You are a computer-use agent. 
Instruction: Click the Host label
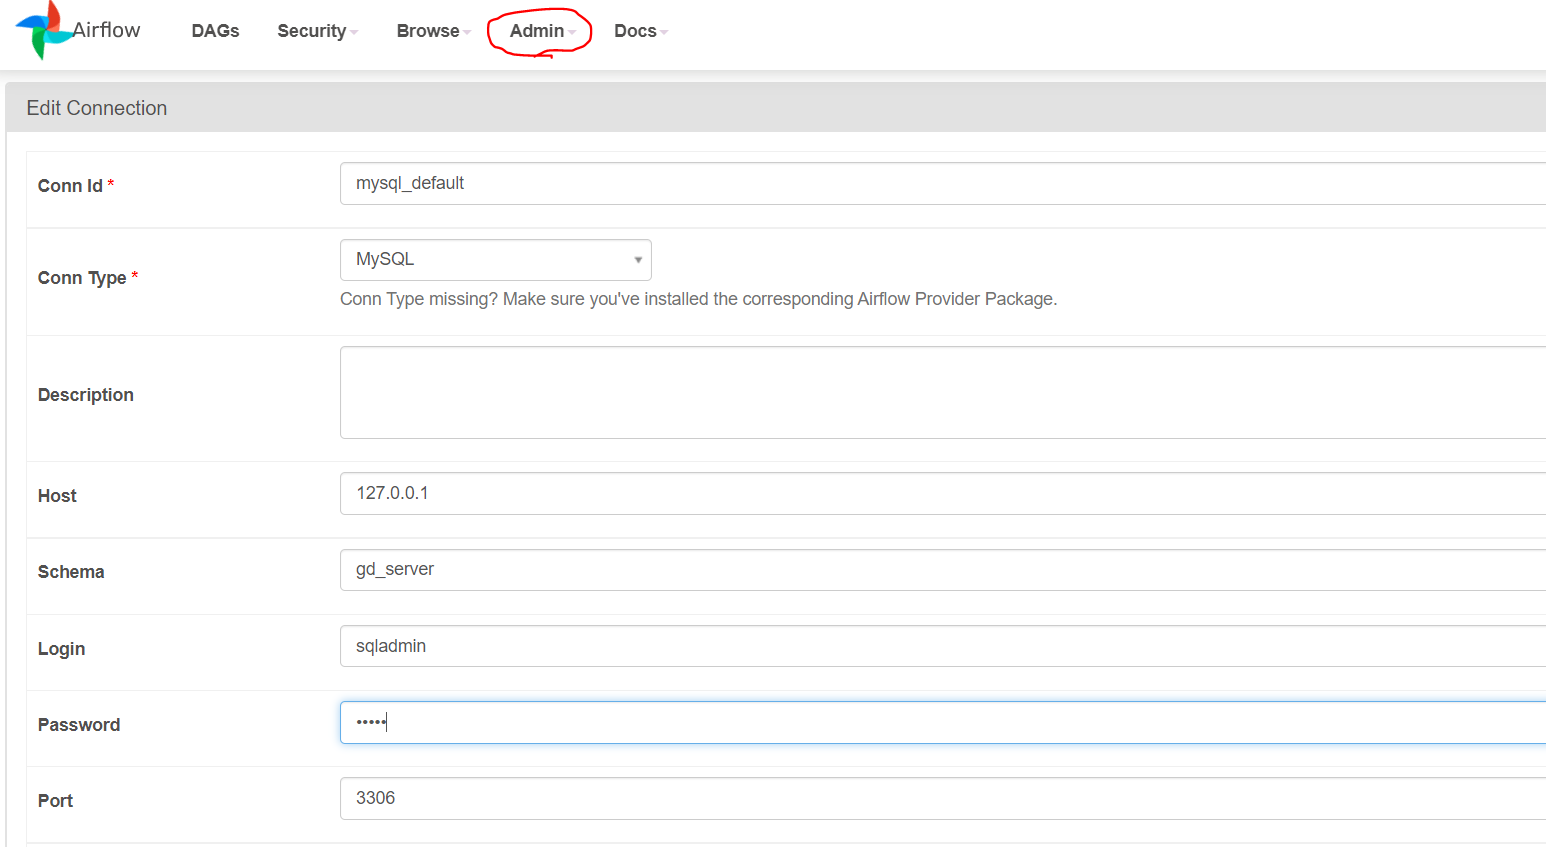(57, 496)
